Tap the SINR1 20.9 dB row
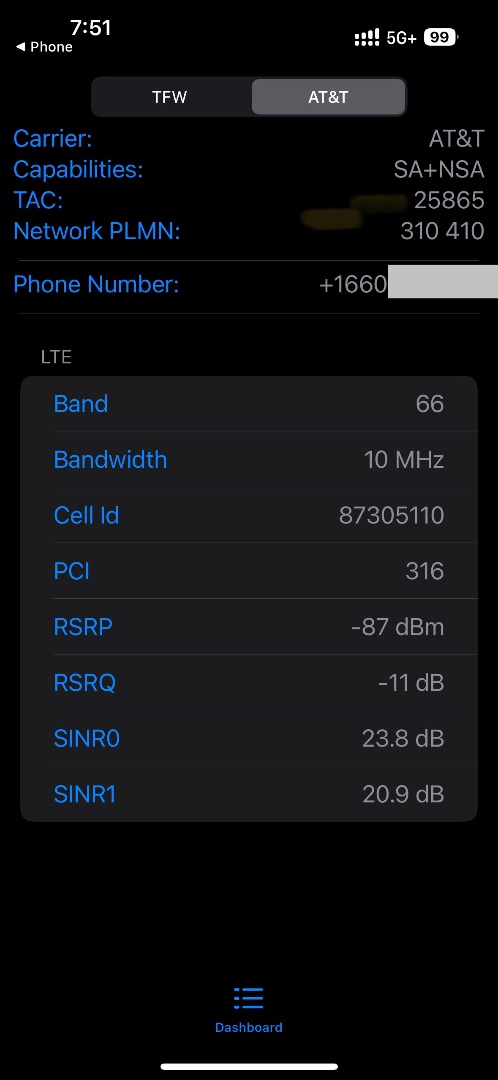The width and height of the screenshot is (498, 1080). point(249,795)
